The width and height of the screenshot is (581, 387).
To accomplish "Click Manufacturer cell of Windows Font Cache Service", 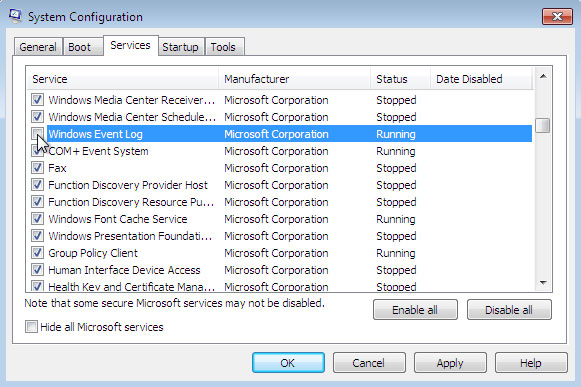I will (x=276, y=219).
